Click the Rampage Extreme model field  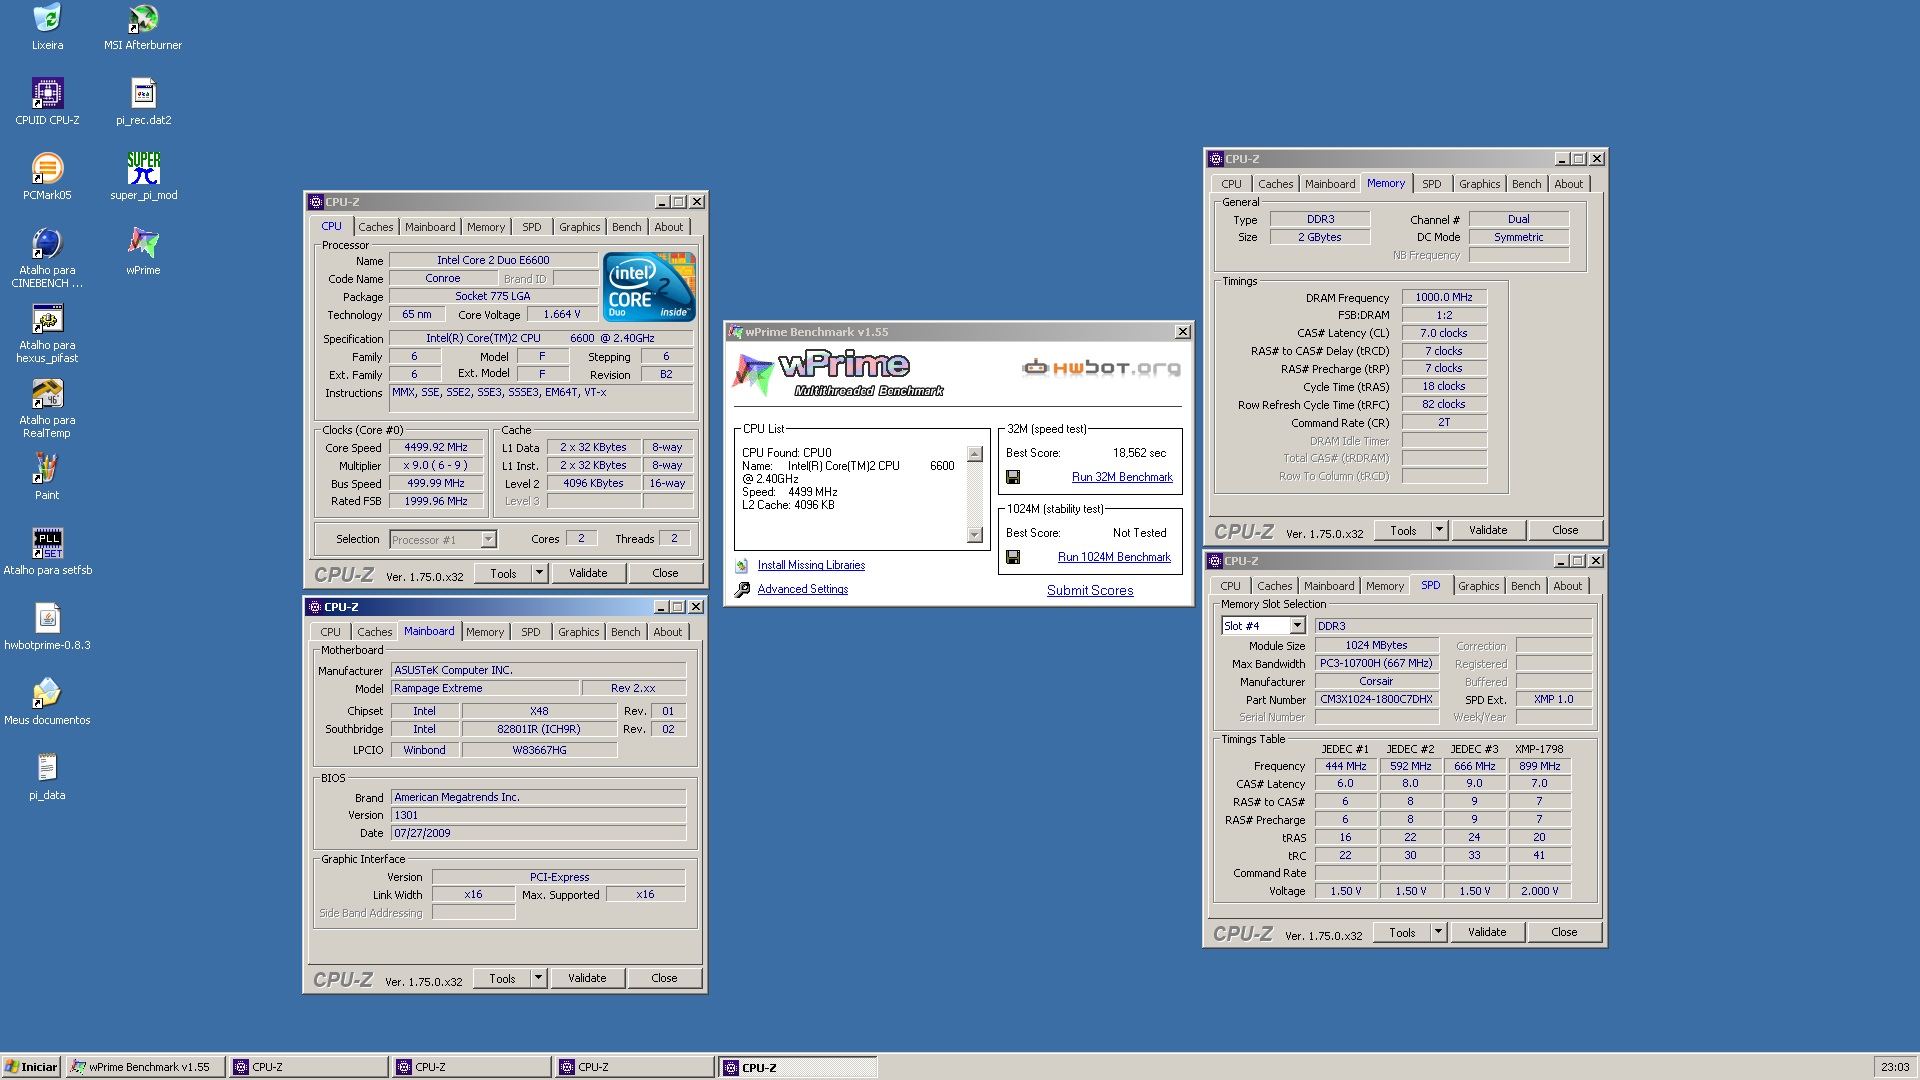485,689
